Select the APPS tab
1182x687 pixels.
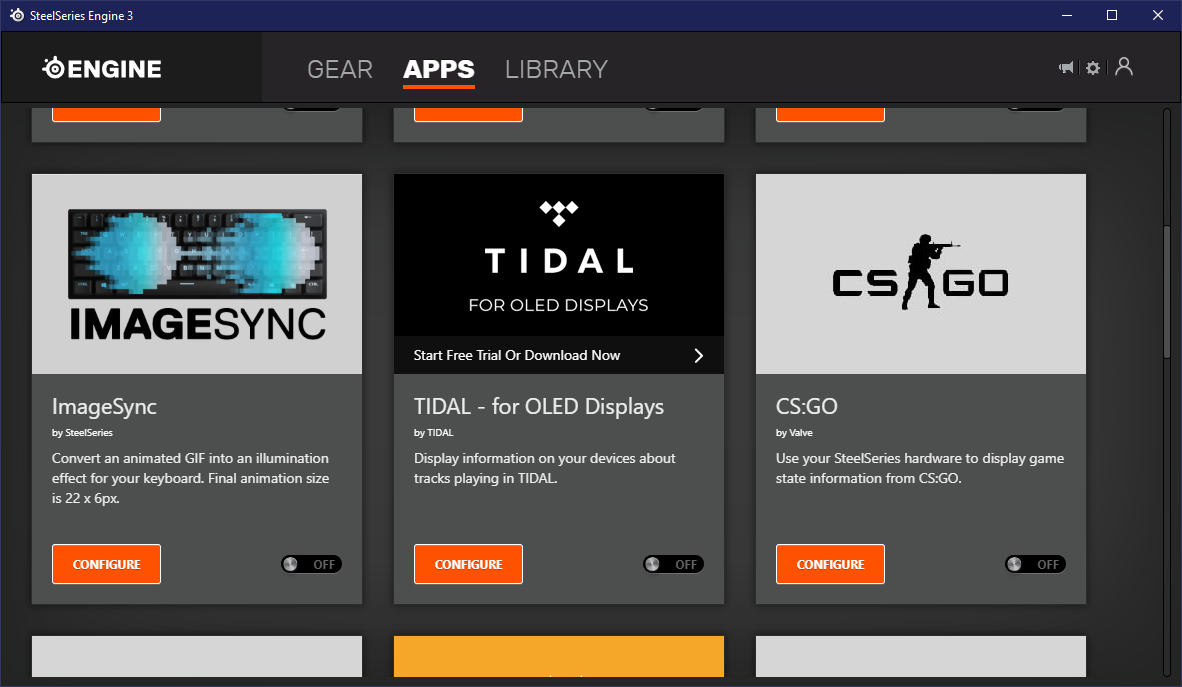(439, 69)
